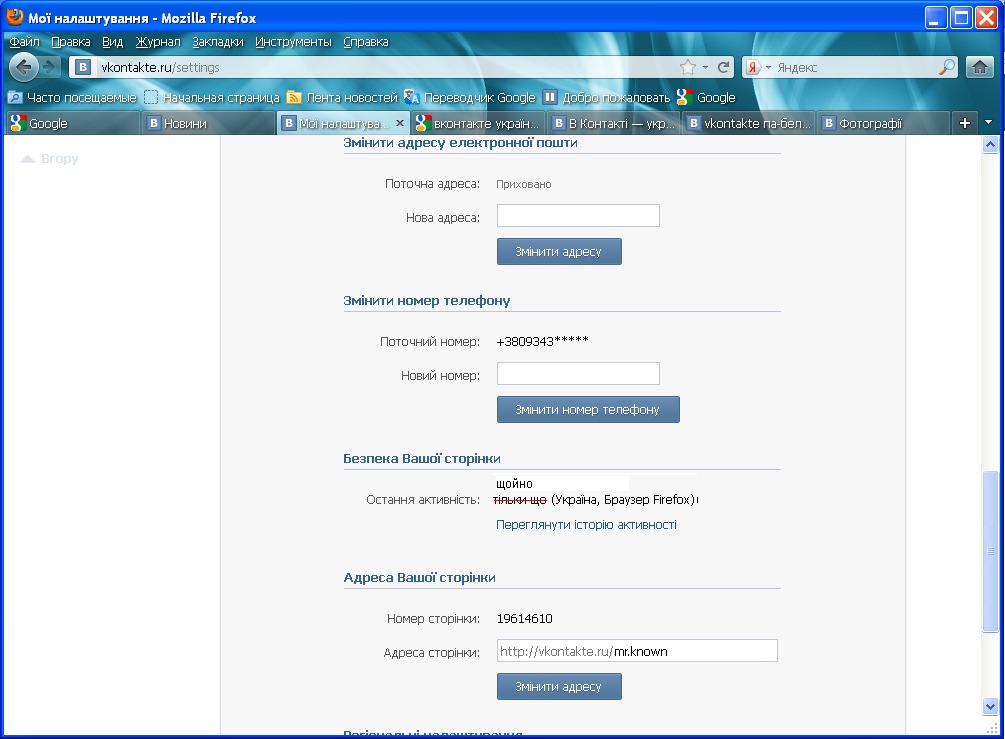Open the Закладки menu
Viewport: 1005px width, 739px height.
point(217,42)
